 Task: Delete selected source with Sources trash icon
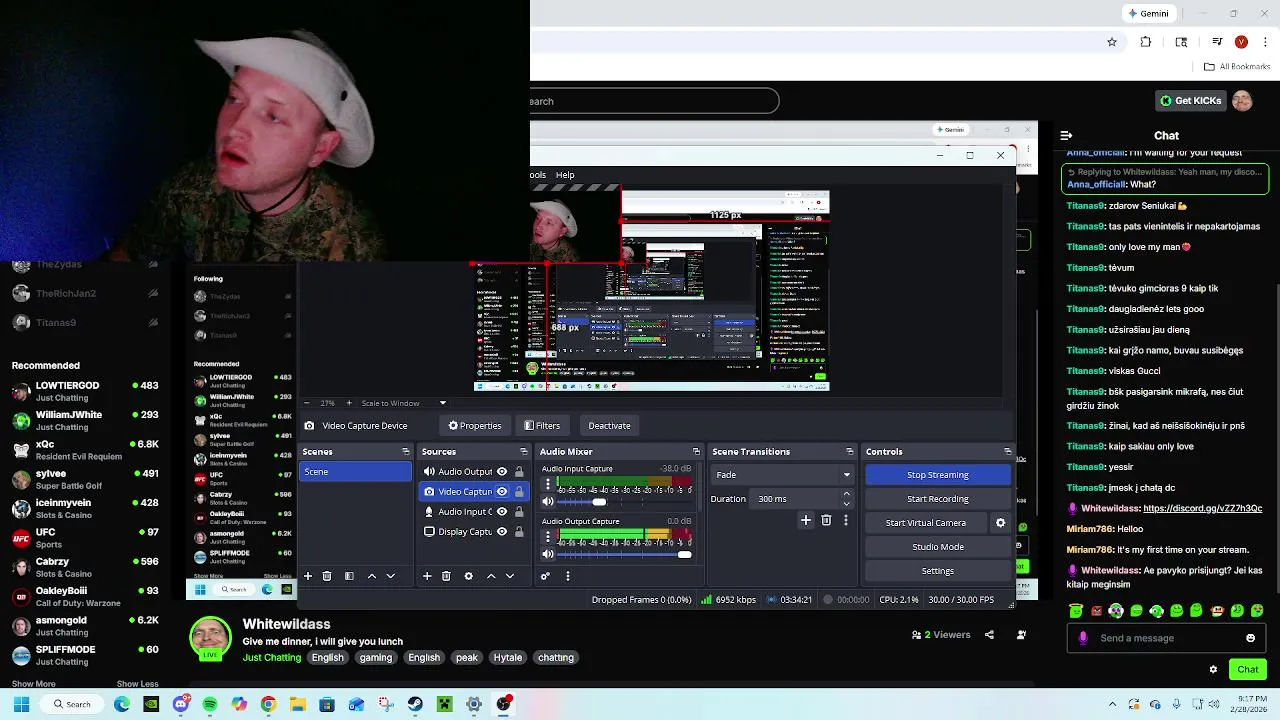coord(446,576)
